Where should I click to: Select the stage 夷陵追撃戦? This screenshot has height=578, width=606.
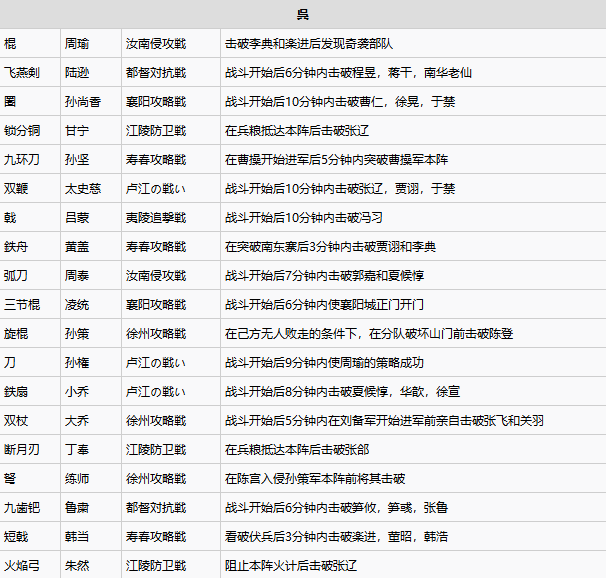156,218
